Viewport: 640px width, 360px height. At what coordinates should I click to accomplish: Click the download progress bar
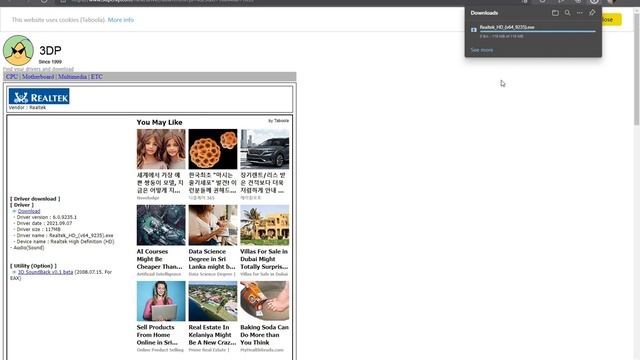click(538, 31)
